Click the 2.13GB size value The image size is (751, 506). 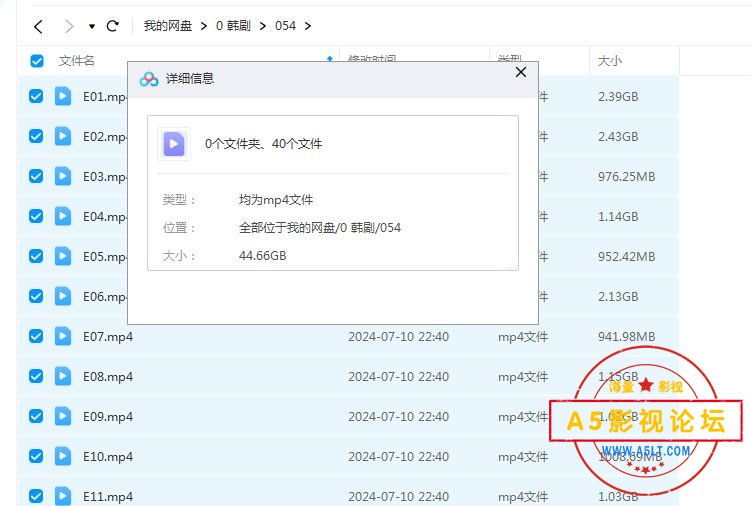[618, 297]
